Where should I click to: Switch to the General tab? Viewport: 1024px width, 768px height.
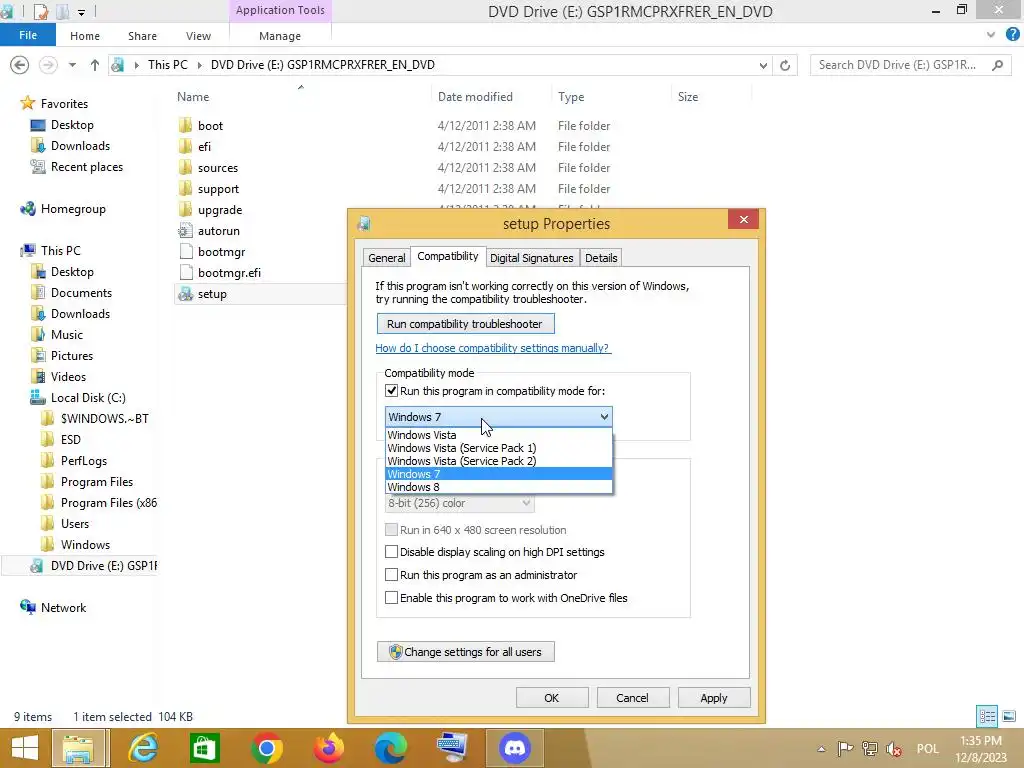click(387, 258)
